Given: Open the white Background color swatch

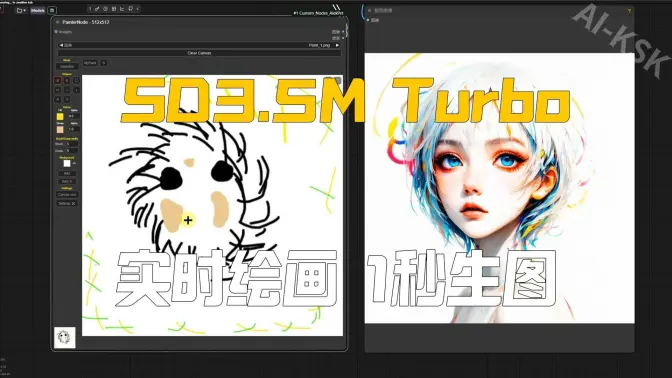Looking at the screenshot, I should pyautogui.click(x=67, y=163).
